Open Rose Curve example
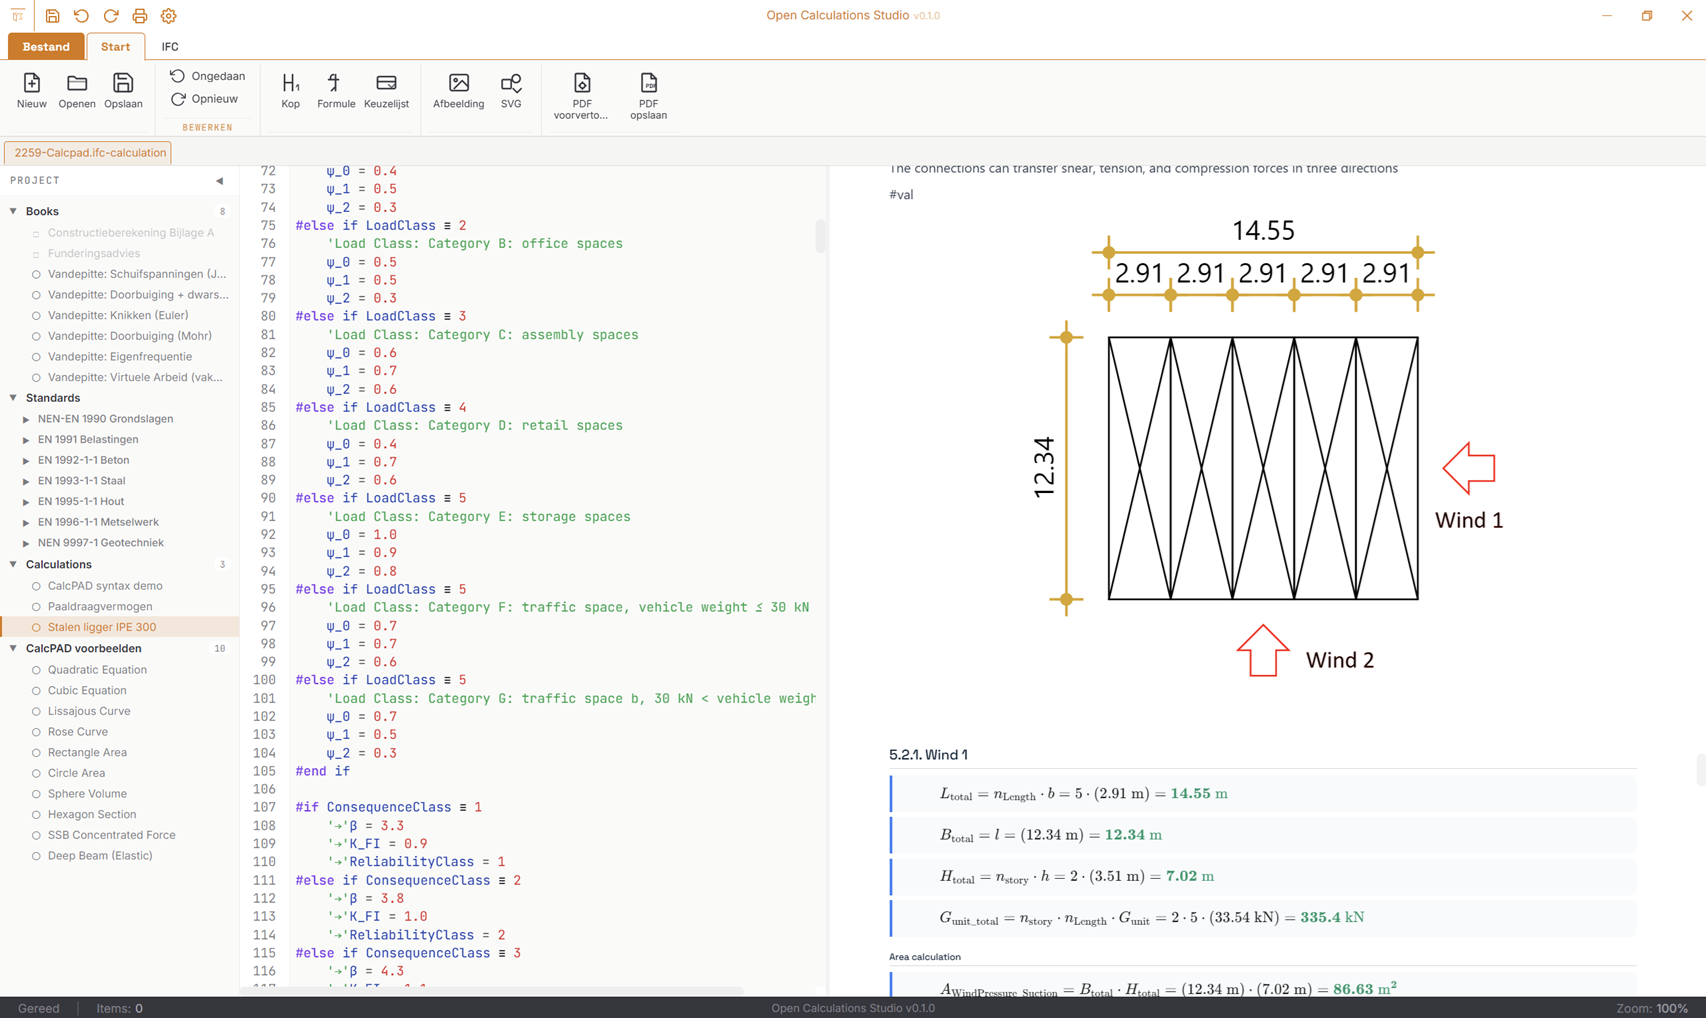Screen dimensions: 1706x1018 (120, 732)
